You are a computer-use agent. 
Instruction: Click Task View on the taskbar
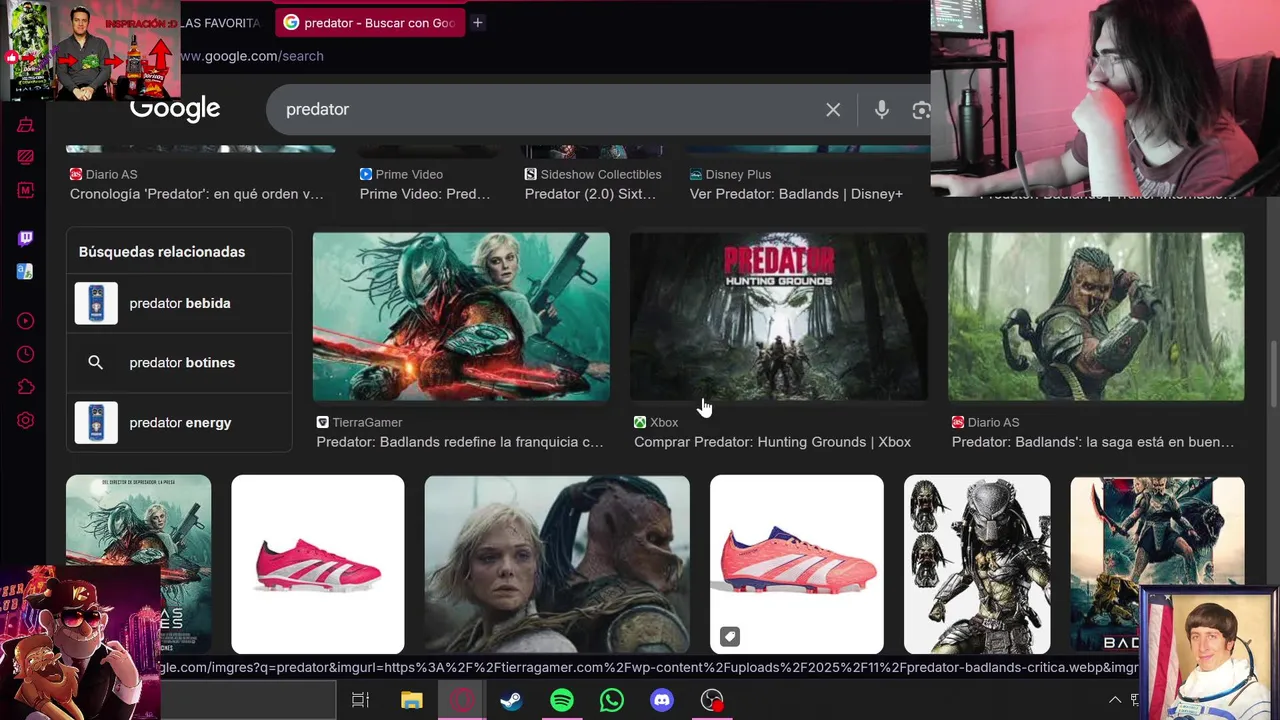click(x=361, y=700)
